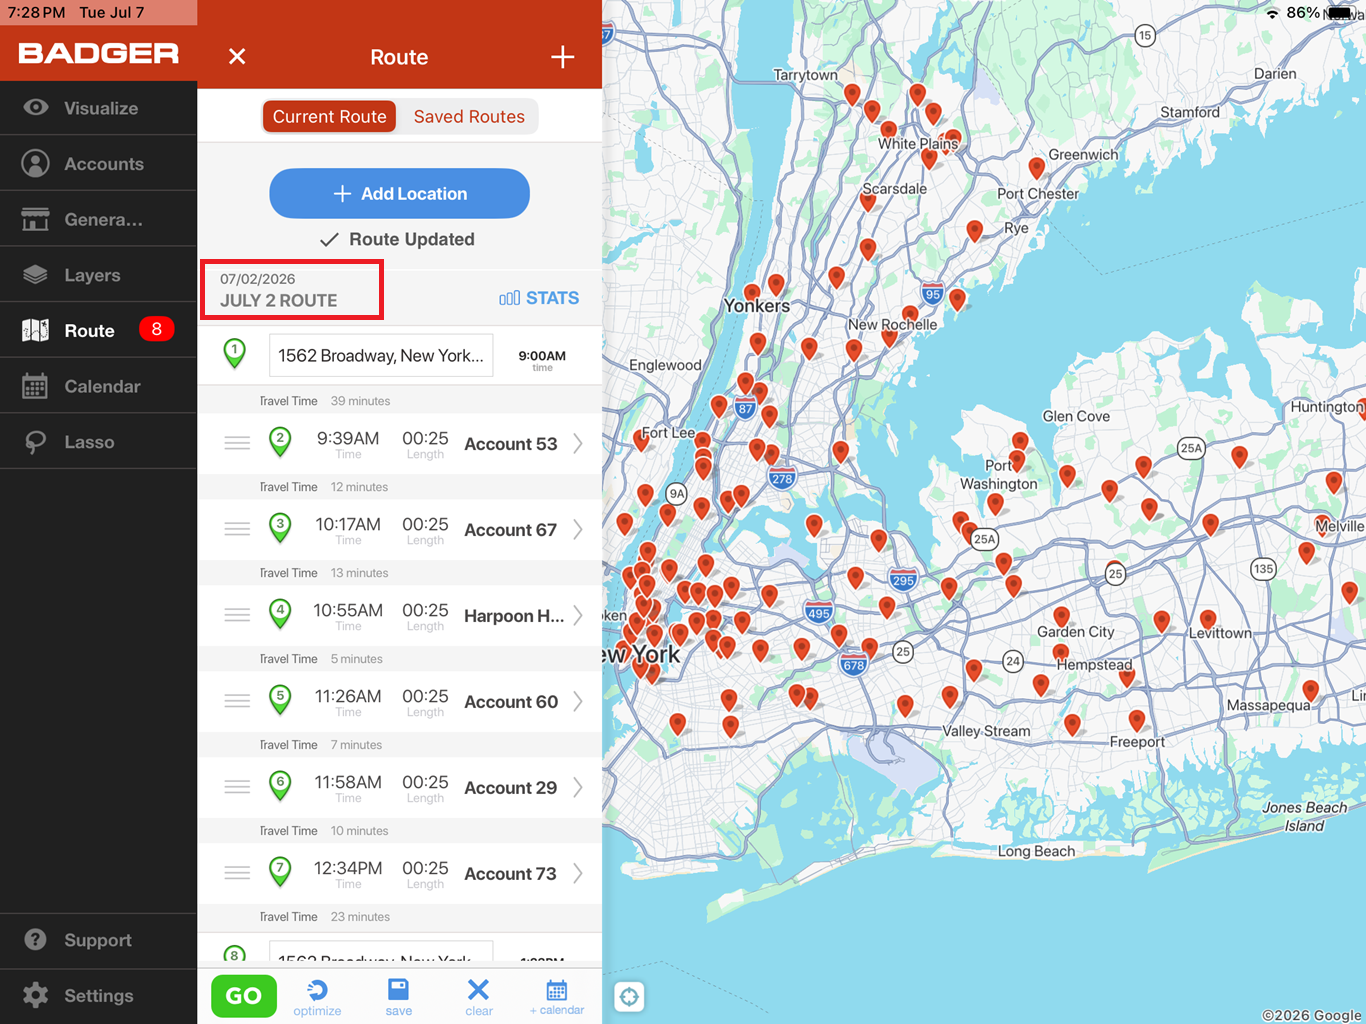1366x1024 pixels.
Task: Open the Layers menu item
Action: [x=98, y=275]
